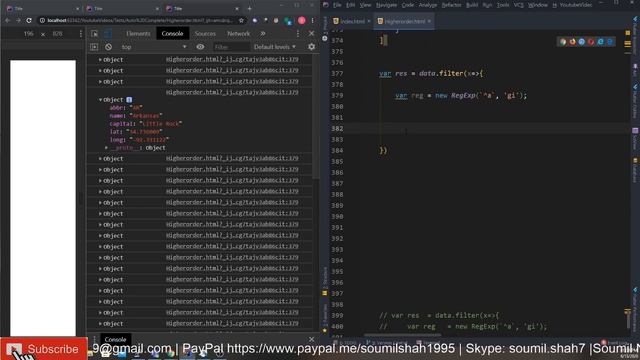This screenshot has height=360, width=640.
Task: Click the name: "Arkansas" property
Action: [136, 116]
